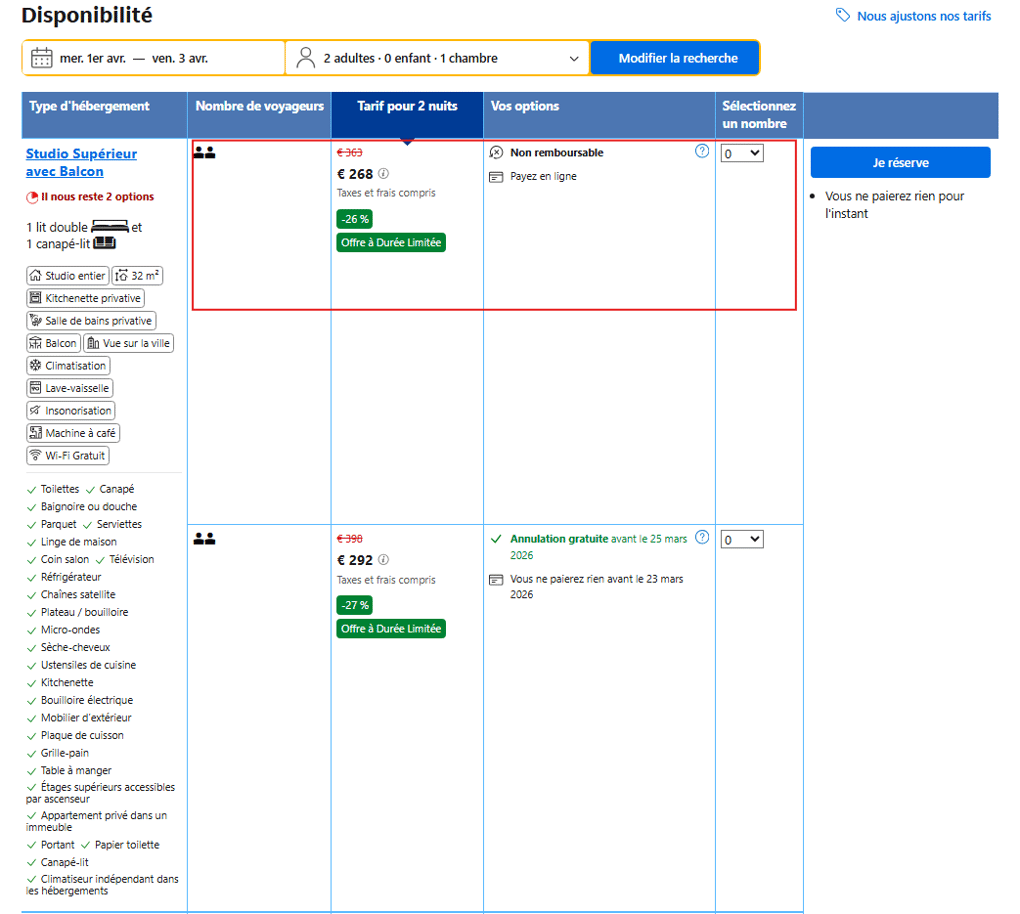The image size is (1020, 914).
Task: Click two-guest icon in the € 292 row
Action: [x=204, y=539]
